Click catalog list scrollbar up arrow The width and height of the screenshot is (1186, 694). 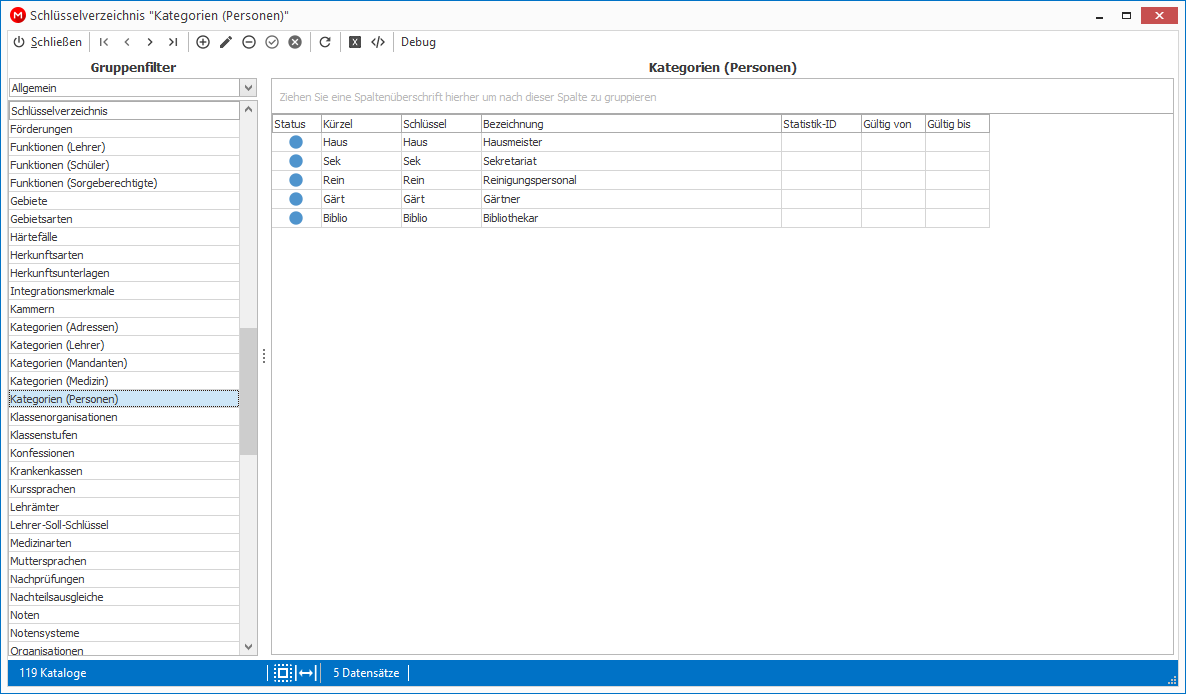click(248, 110)
